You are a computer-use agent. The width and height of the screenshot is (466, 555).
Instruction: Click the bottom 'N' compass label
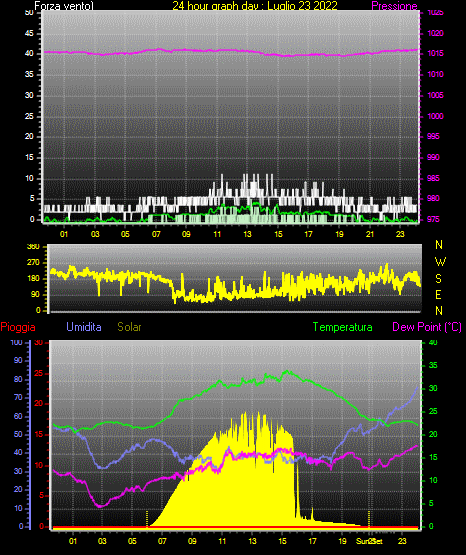(439, 311)
